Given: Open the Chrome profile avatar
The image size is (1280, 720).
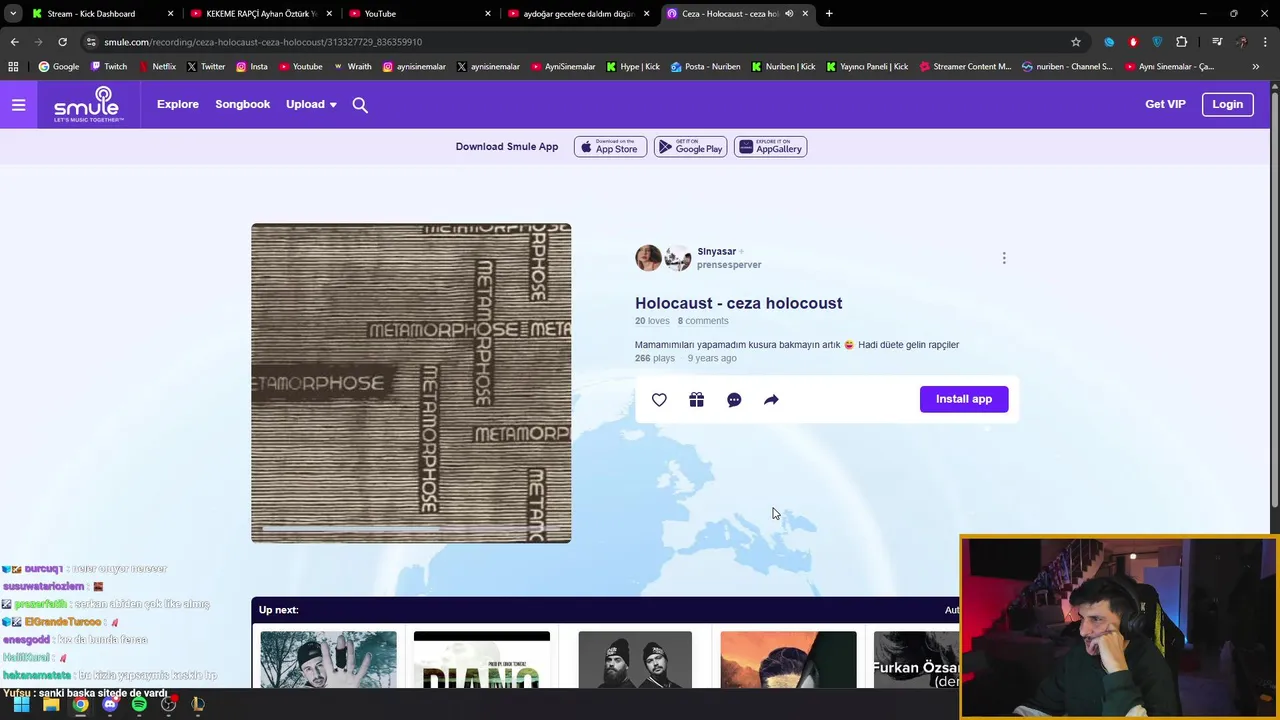Looking at the screenshot, I should pyautogui.click(x=1241, y=42).
